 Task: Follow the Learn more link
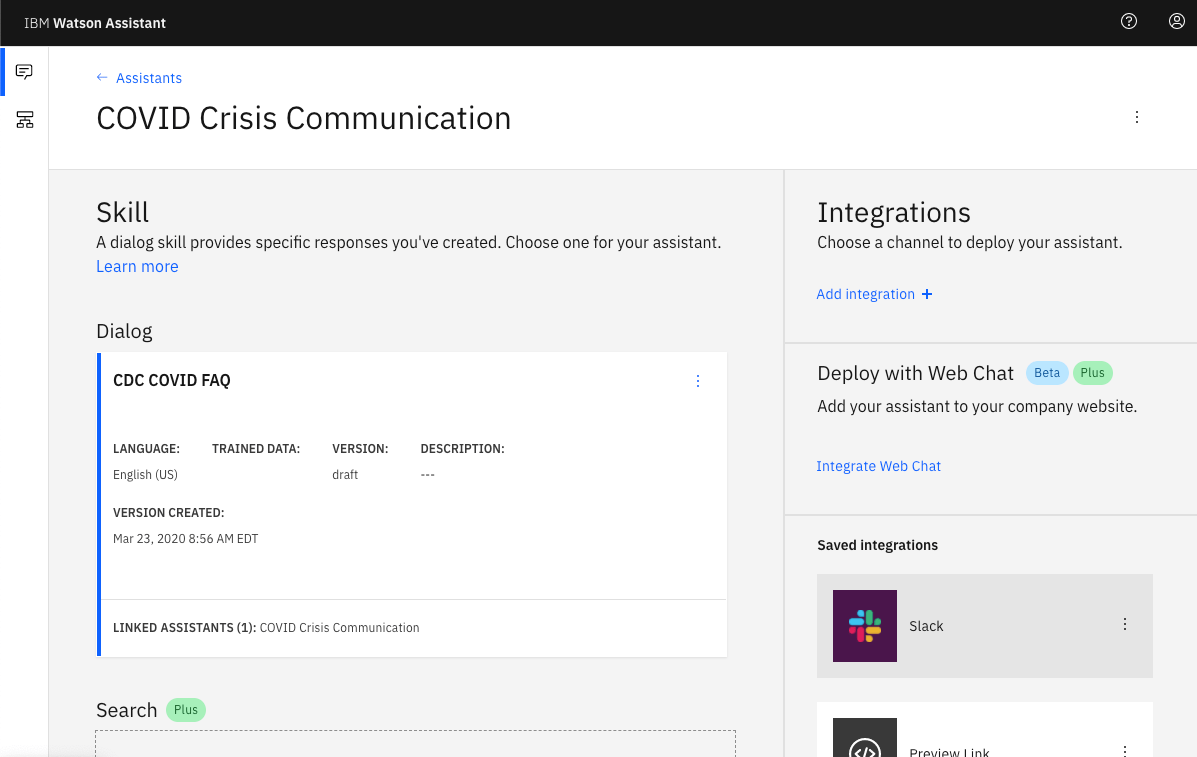[137, 266]
